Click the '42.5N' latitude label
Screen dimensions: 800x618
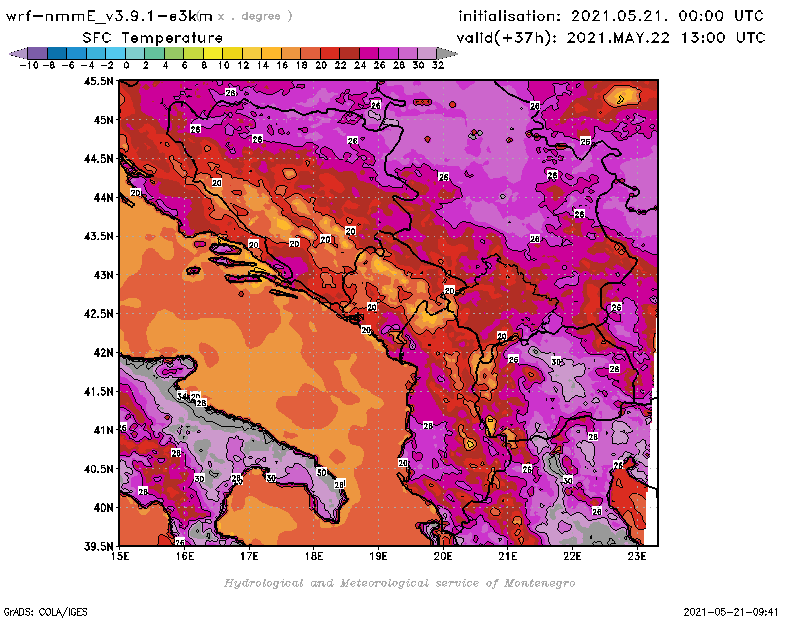pyautogui.click(x=98, y=314)
